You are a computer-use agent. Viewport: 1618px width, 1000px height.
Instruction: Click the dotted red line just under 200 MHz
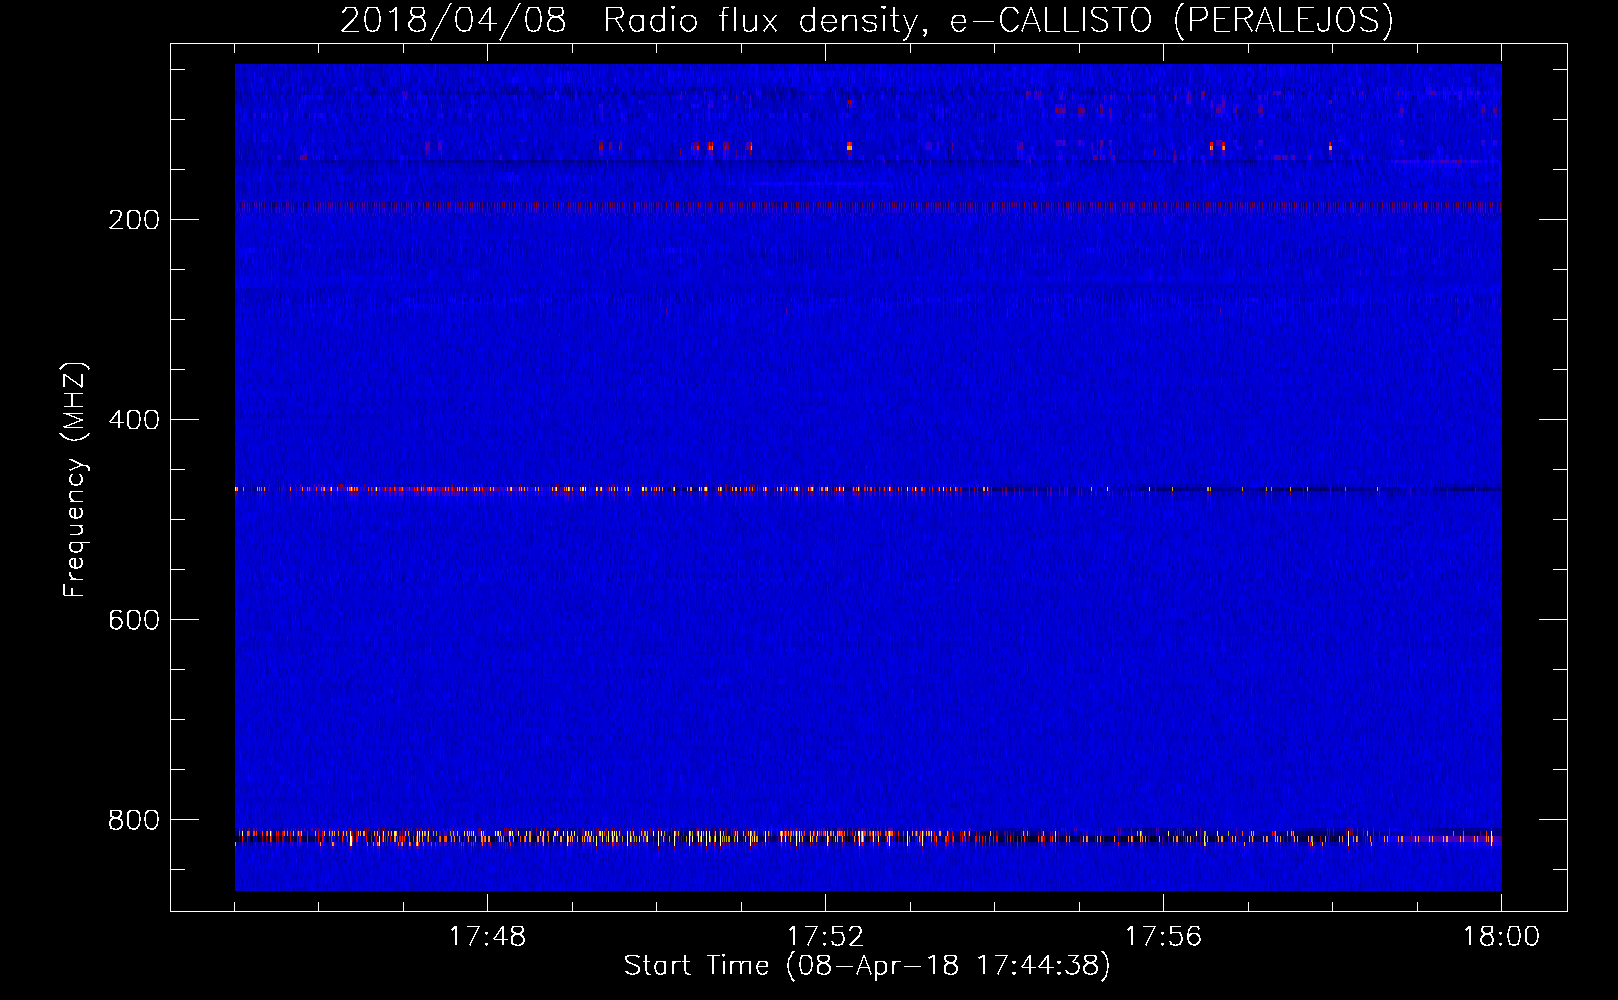click(868, 206)
